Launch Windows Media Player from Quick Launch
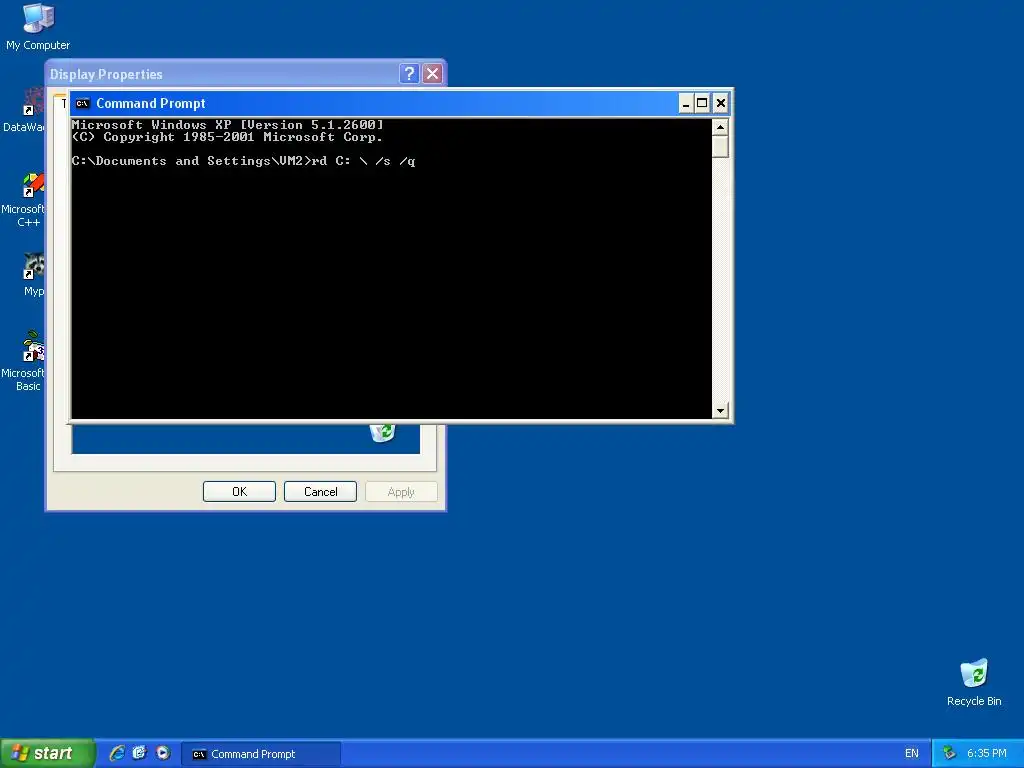1024x768 pixels. point(163,753)
